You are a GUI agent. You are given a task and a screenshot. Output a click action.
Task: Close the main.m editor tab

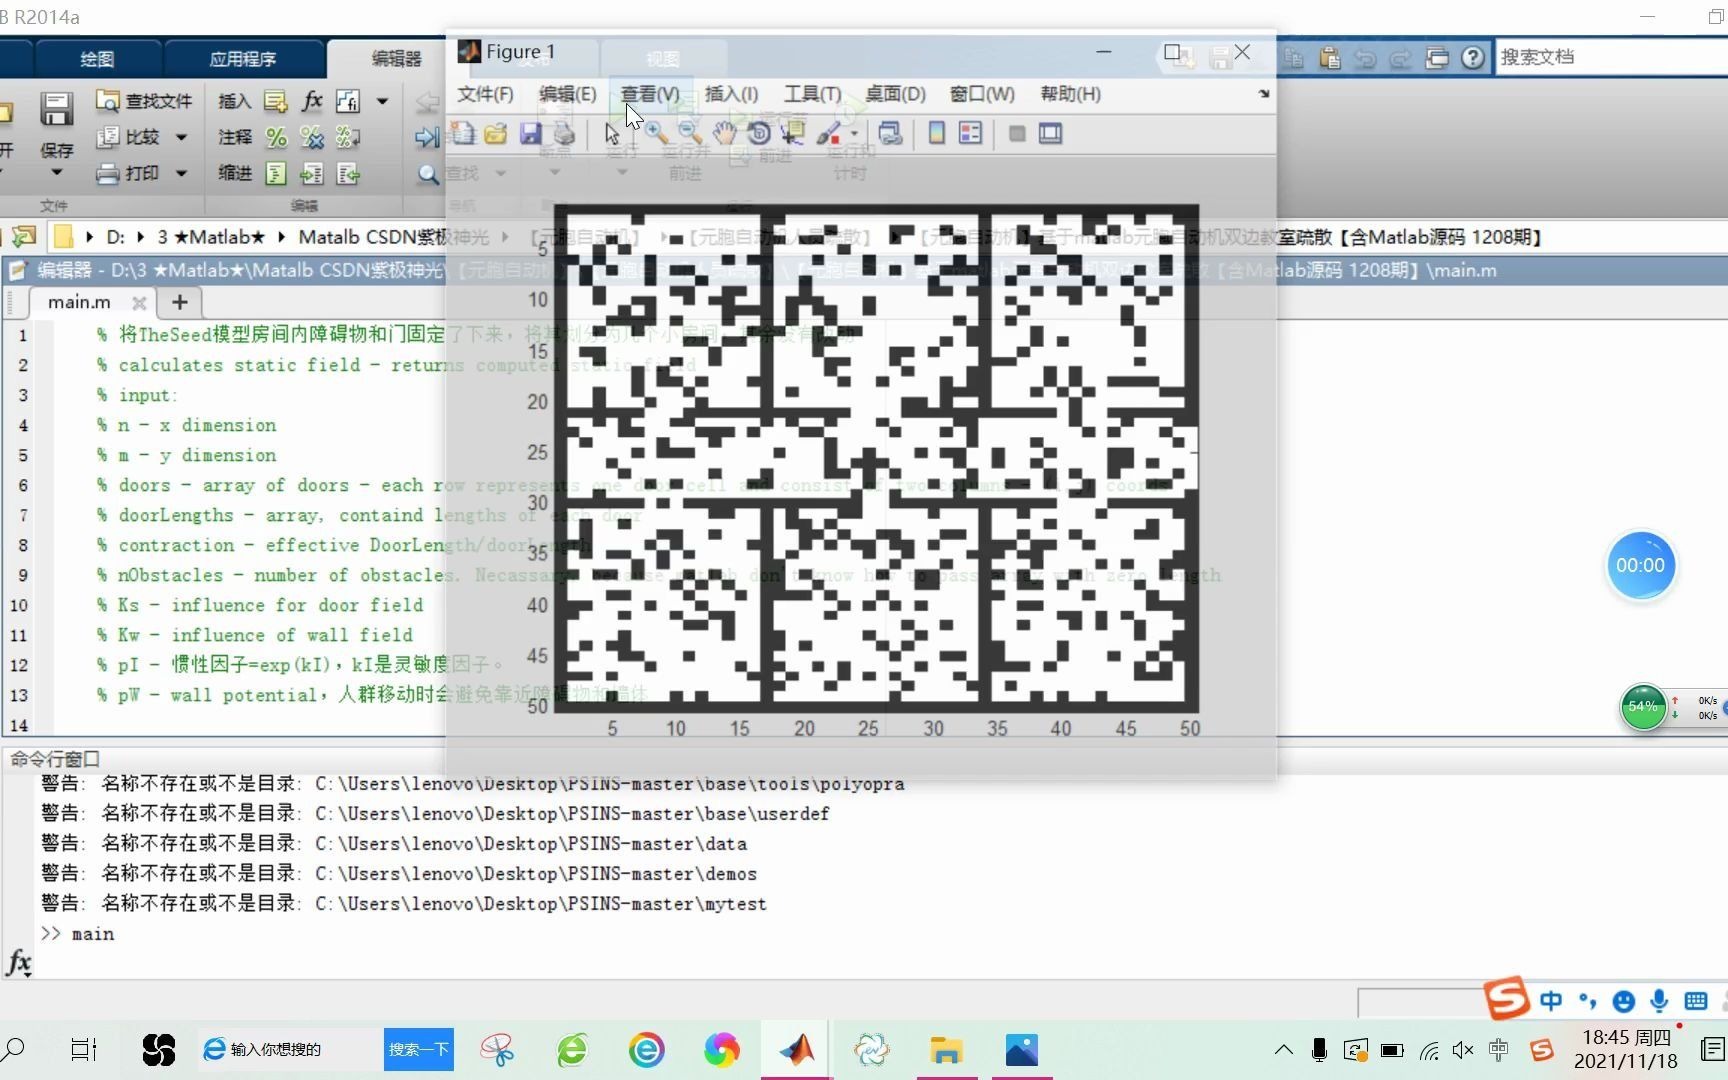[139, 302]
